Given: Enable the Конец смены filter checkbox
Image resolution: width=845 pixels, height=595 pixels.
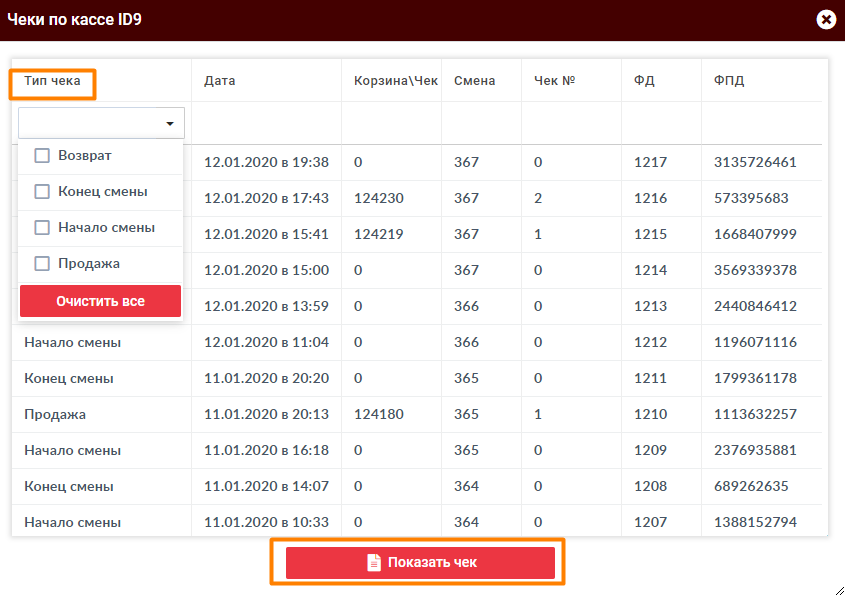Looking at the screenshot, I should point(42,192).
